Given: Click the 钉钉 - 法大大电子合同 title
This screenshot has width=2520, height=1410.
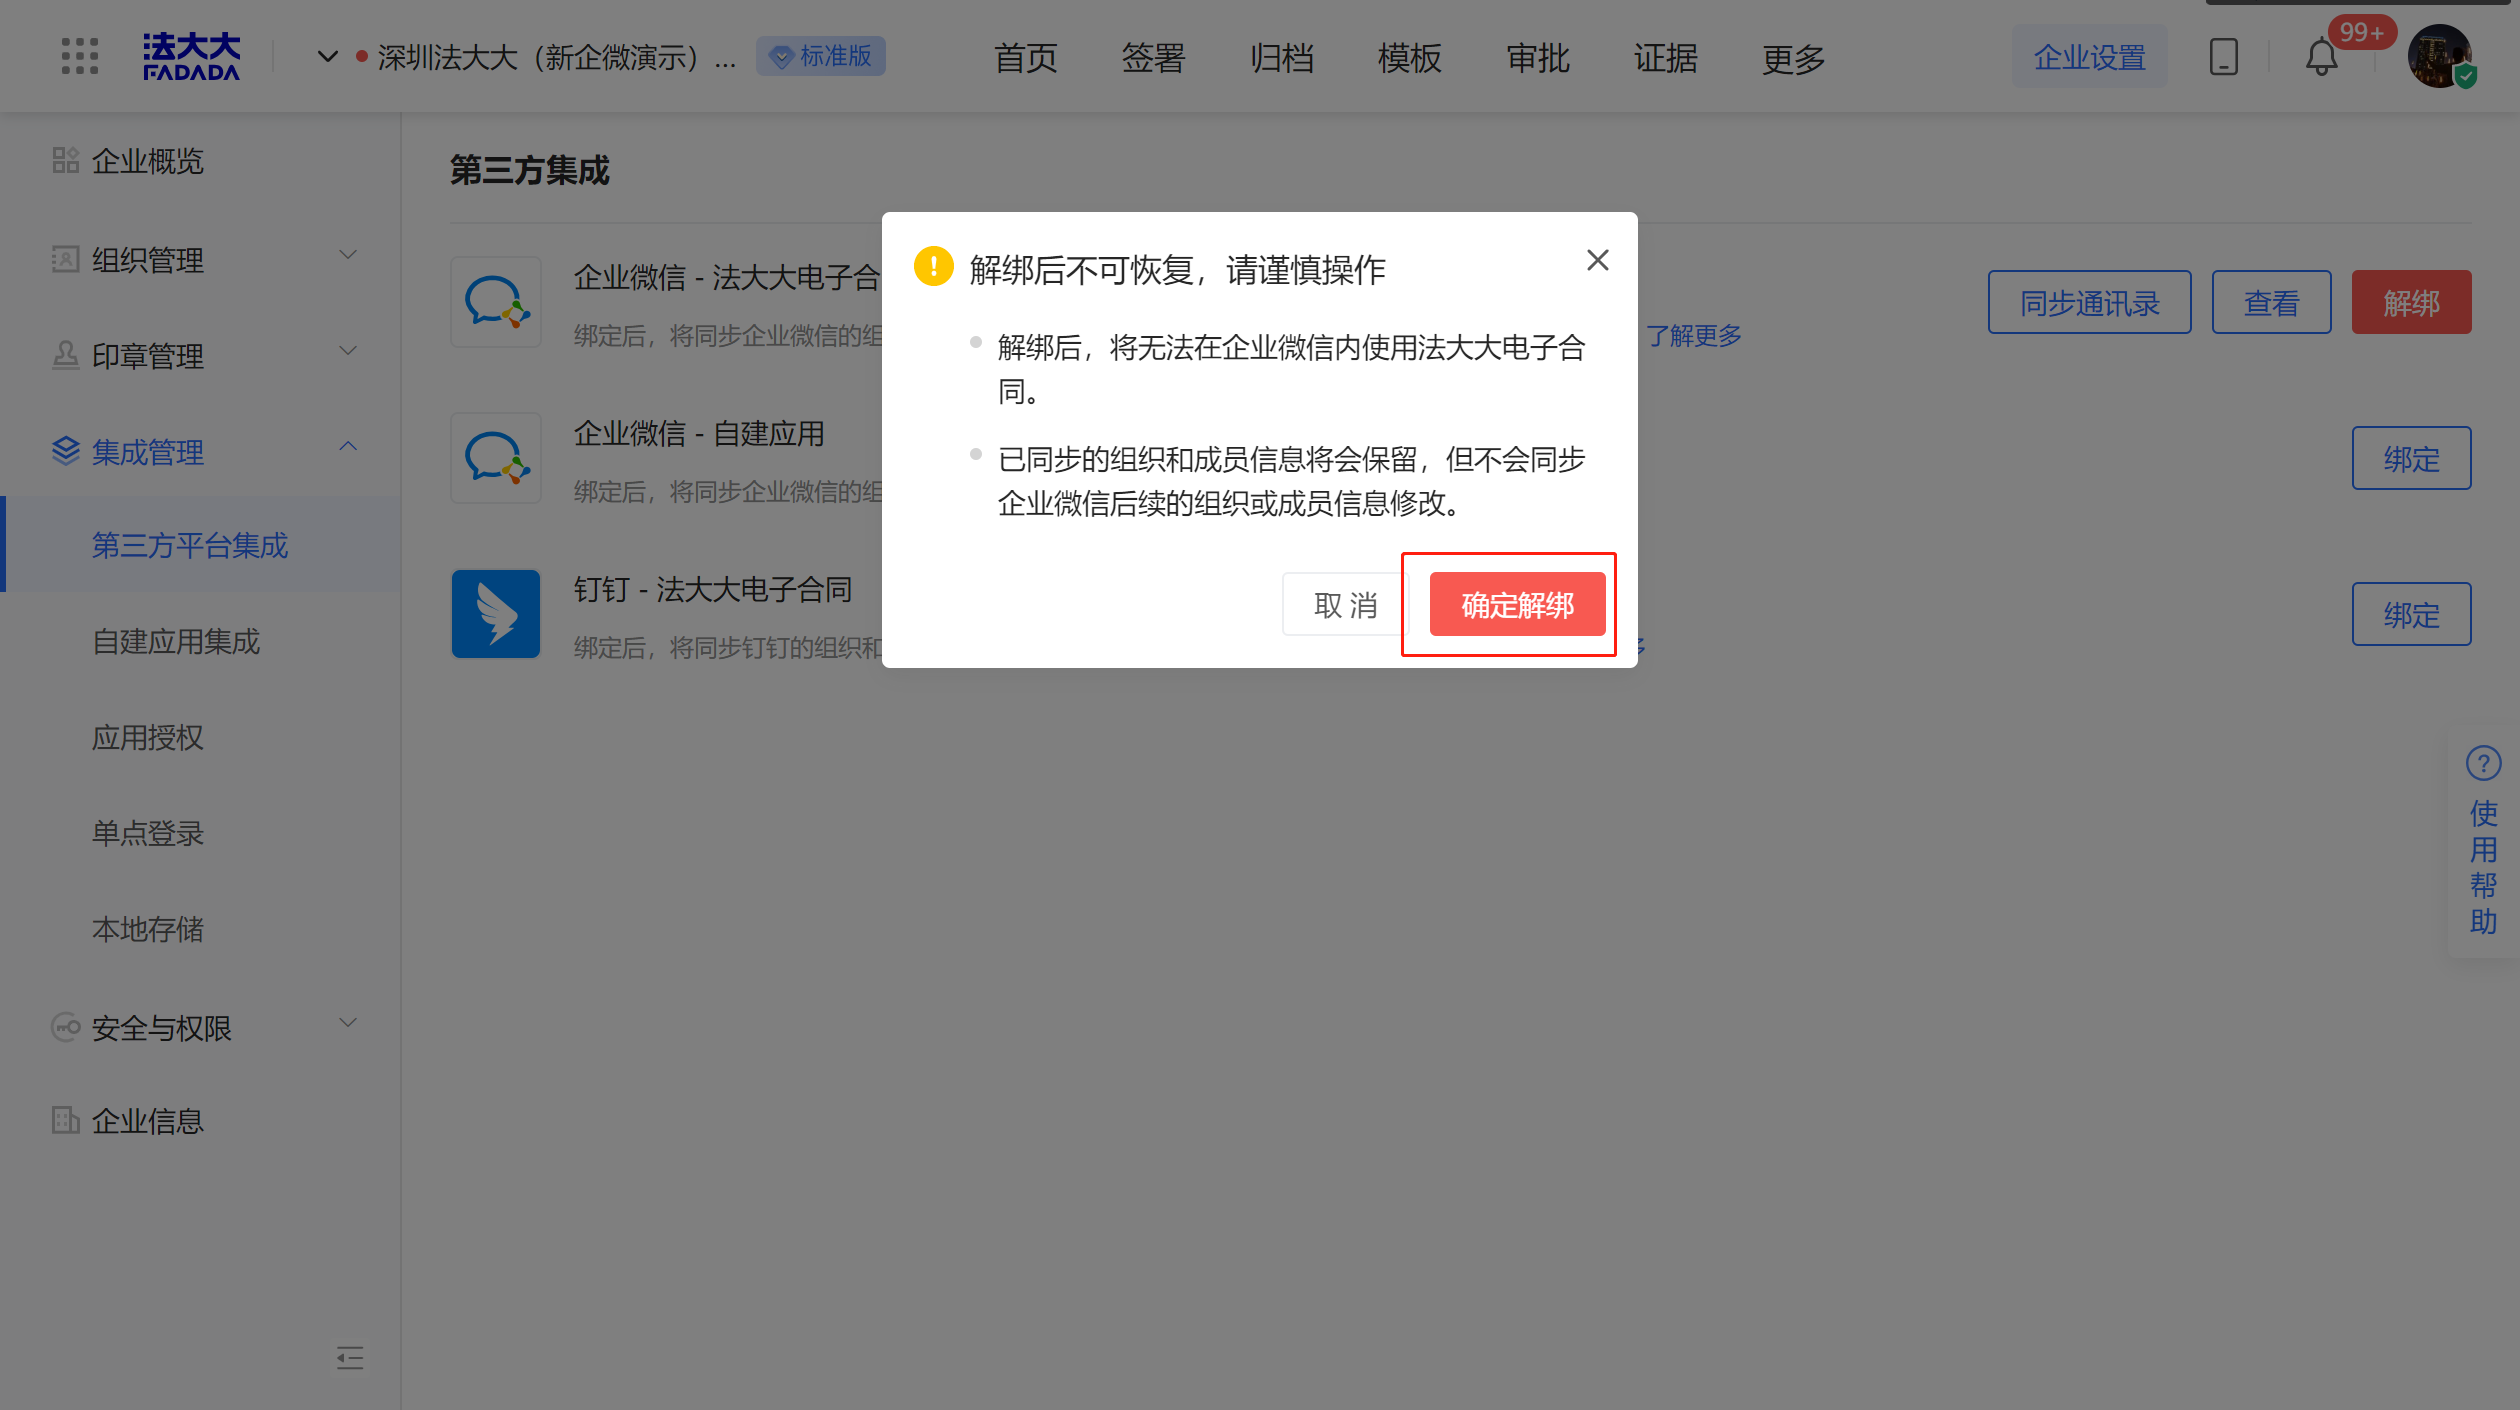Looking at the screenshot, I should pos(713,590).
